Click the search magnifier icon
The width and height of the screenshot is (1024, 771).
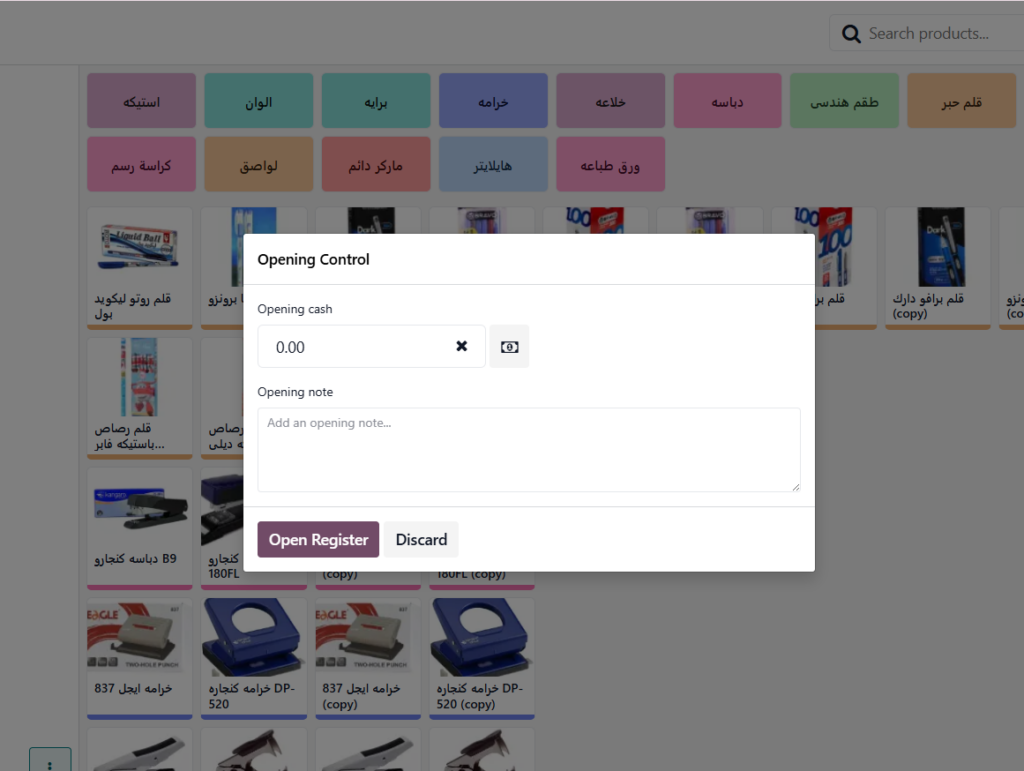[851, 34]
